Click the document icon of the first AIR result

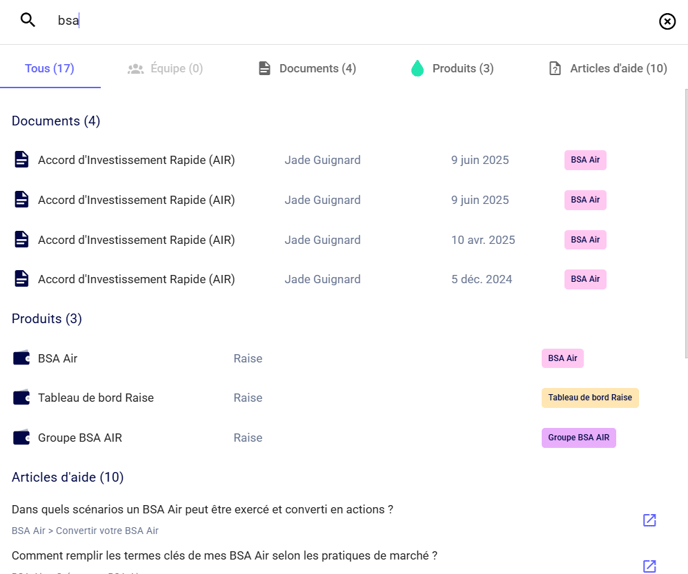(21, 160)
